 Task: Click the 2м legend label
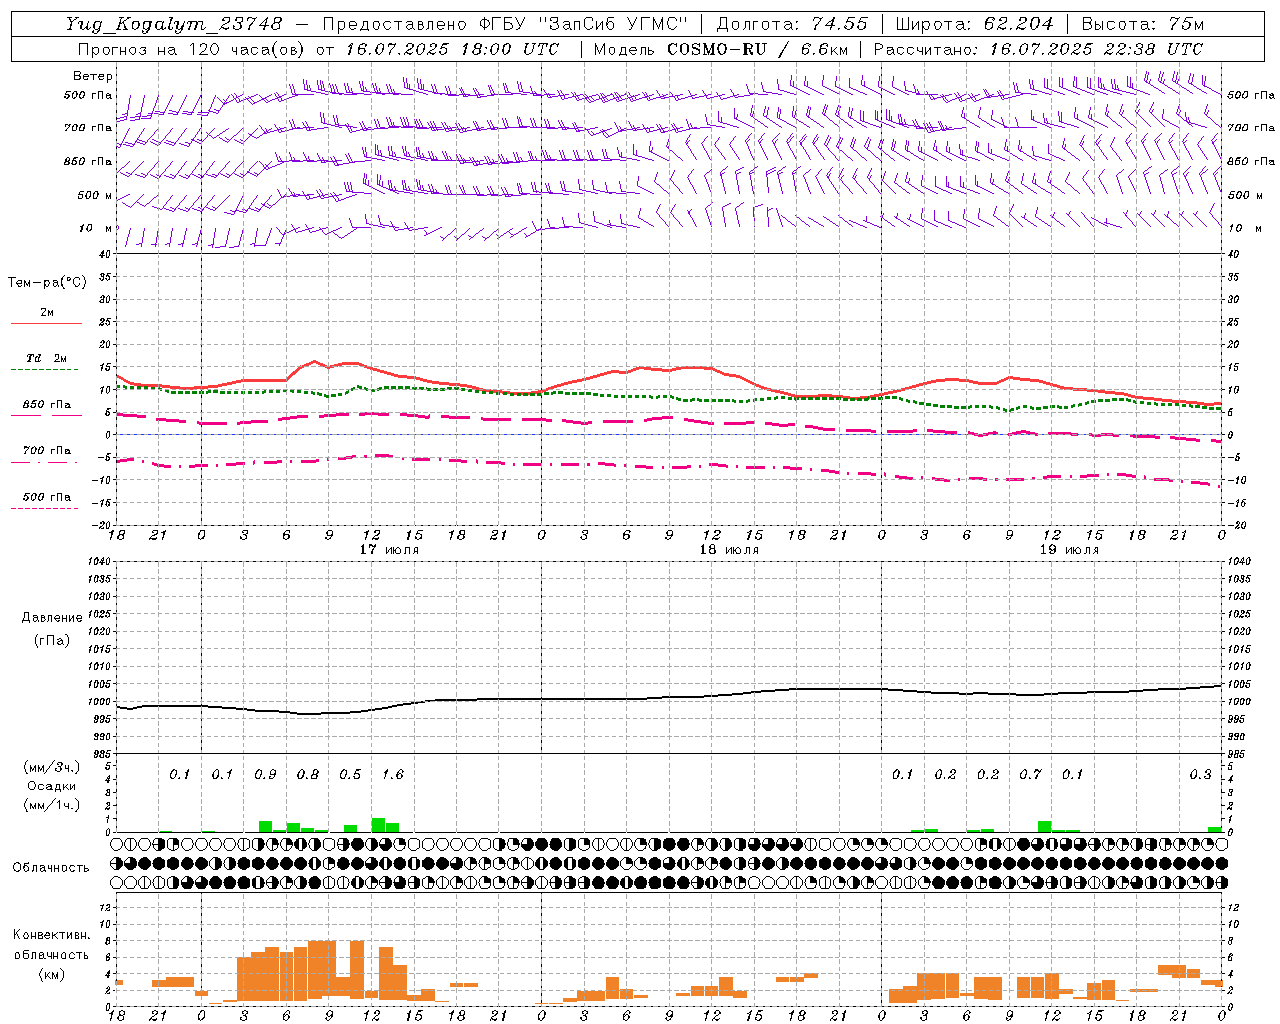47,313
